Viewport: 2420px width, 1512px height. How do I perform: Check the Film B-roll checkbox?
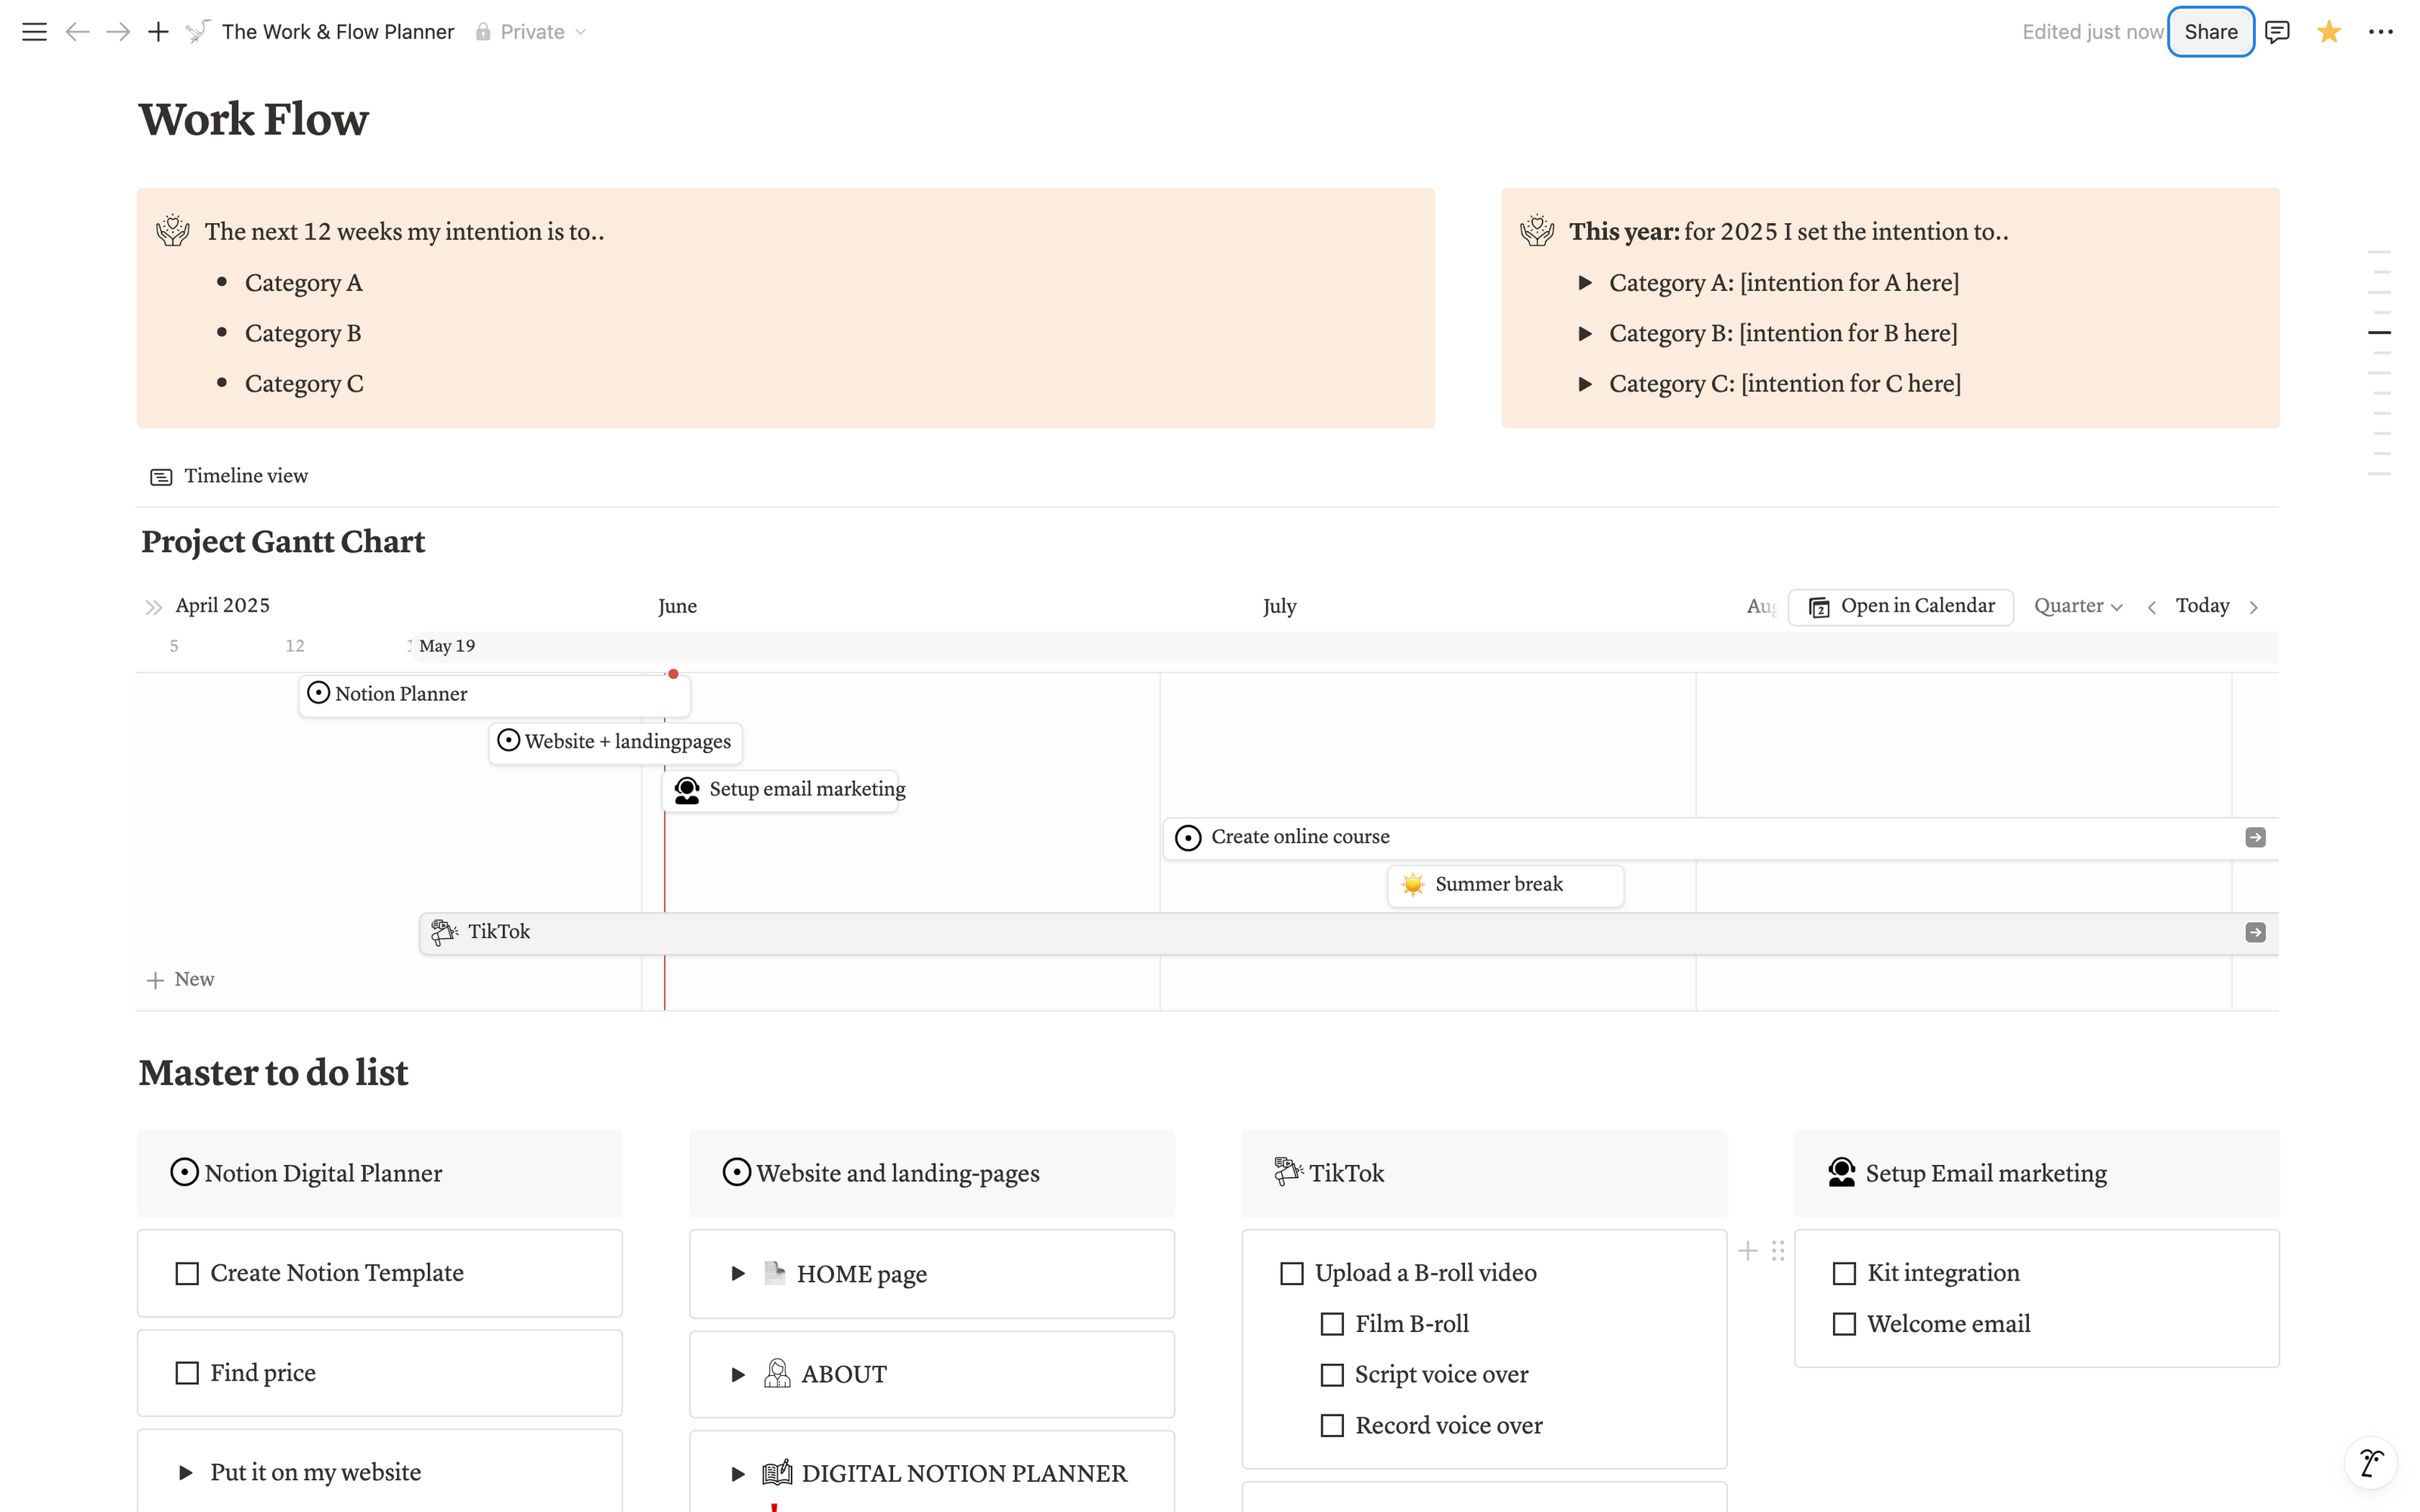(x=1331, y=1324)
